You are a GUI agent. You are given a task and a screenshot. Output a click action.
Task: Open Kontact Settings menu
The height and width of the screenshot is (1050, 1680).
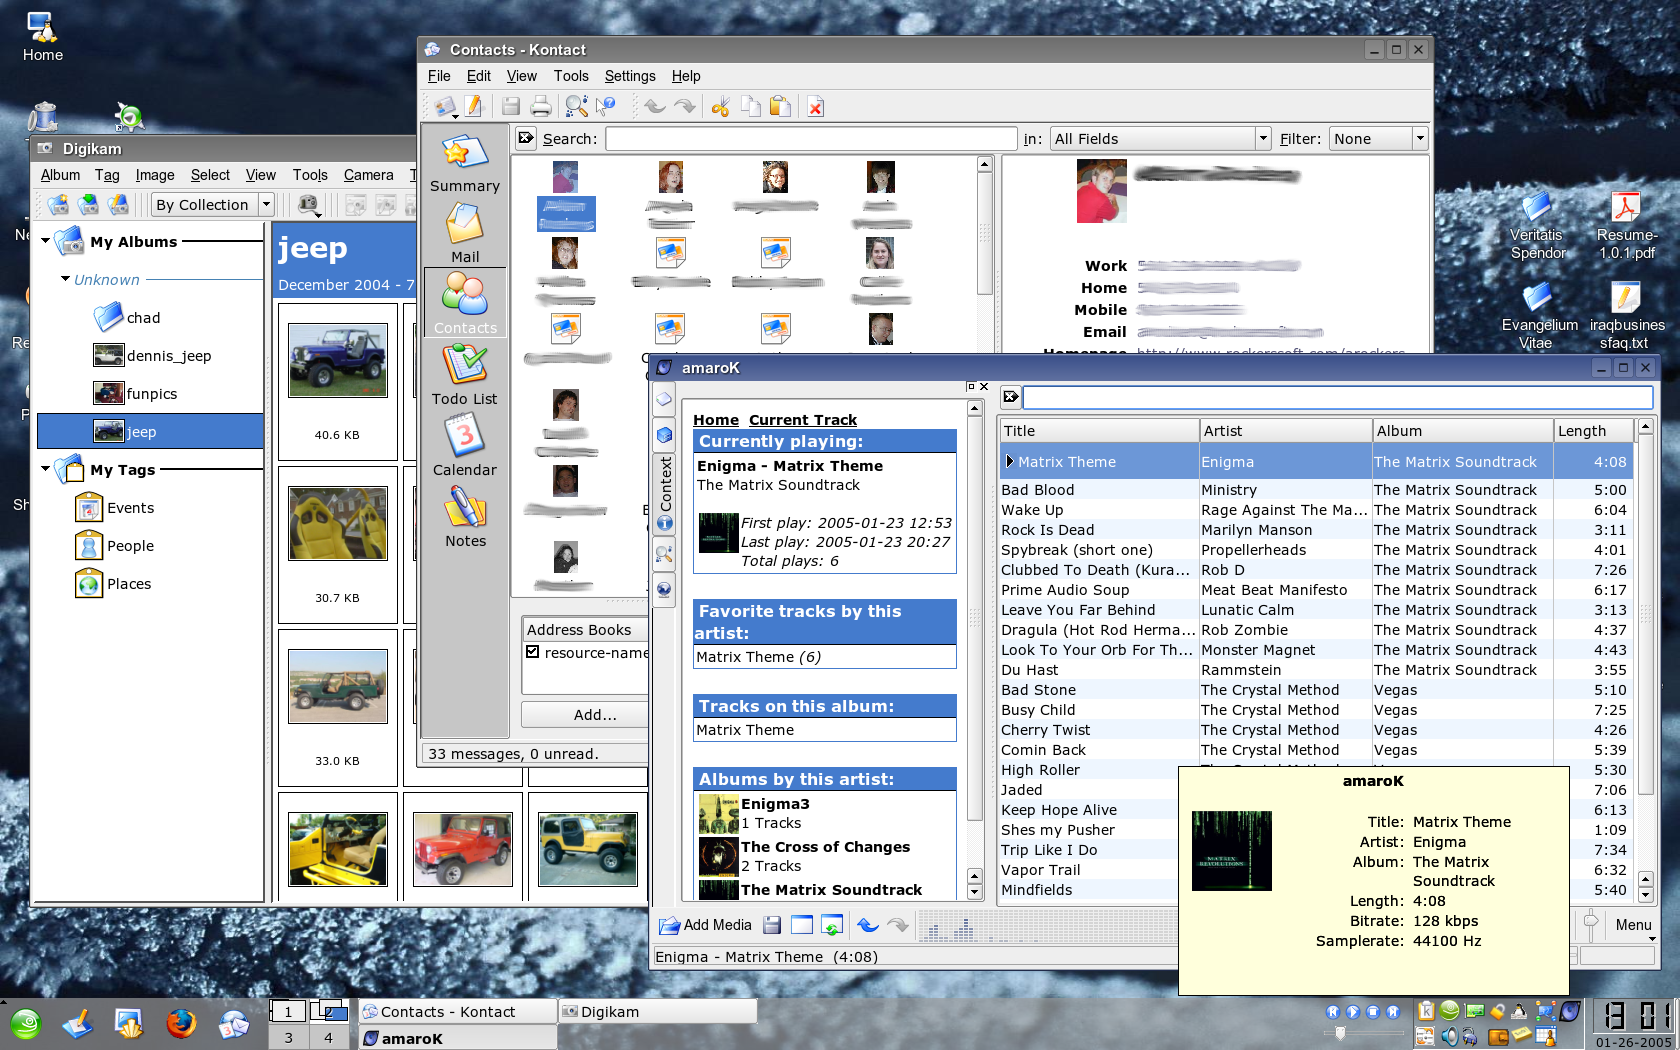click(x=630, y=76)
